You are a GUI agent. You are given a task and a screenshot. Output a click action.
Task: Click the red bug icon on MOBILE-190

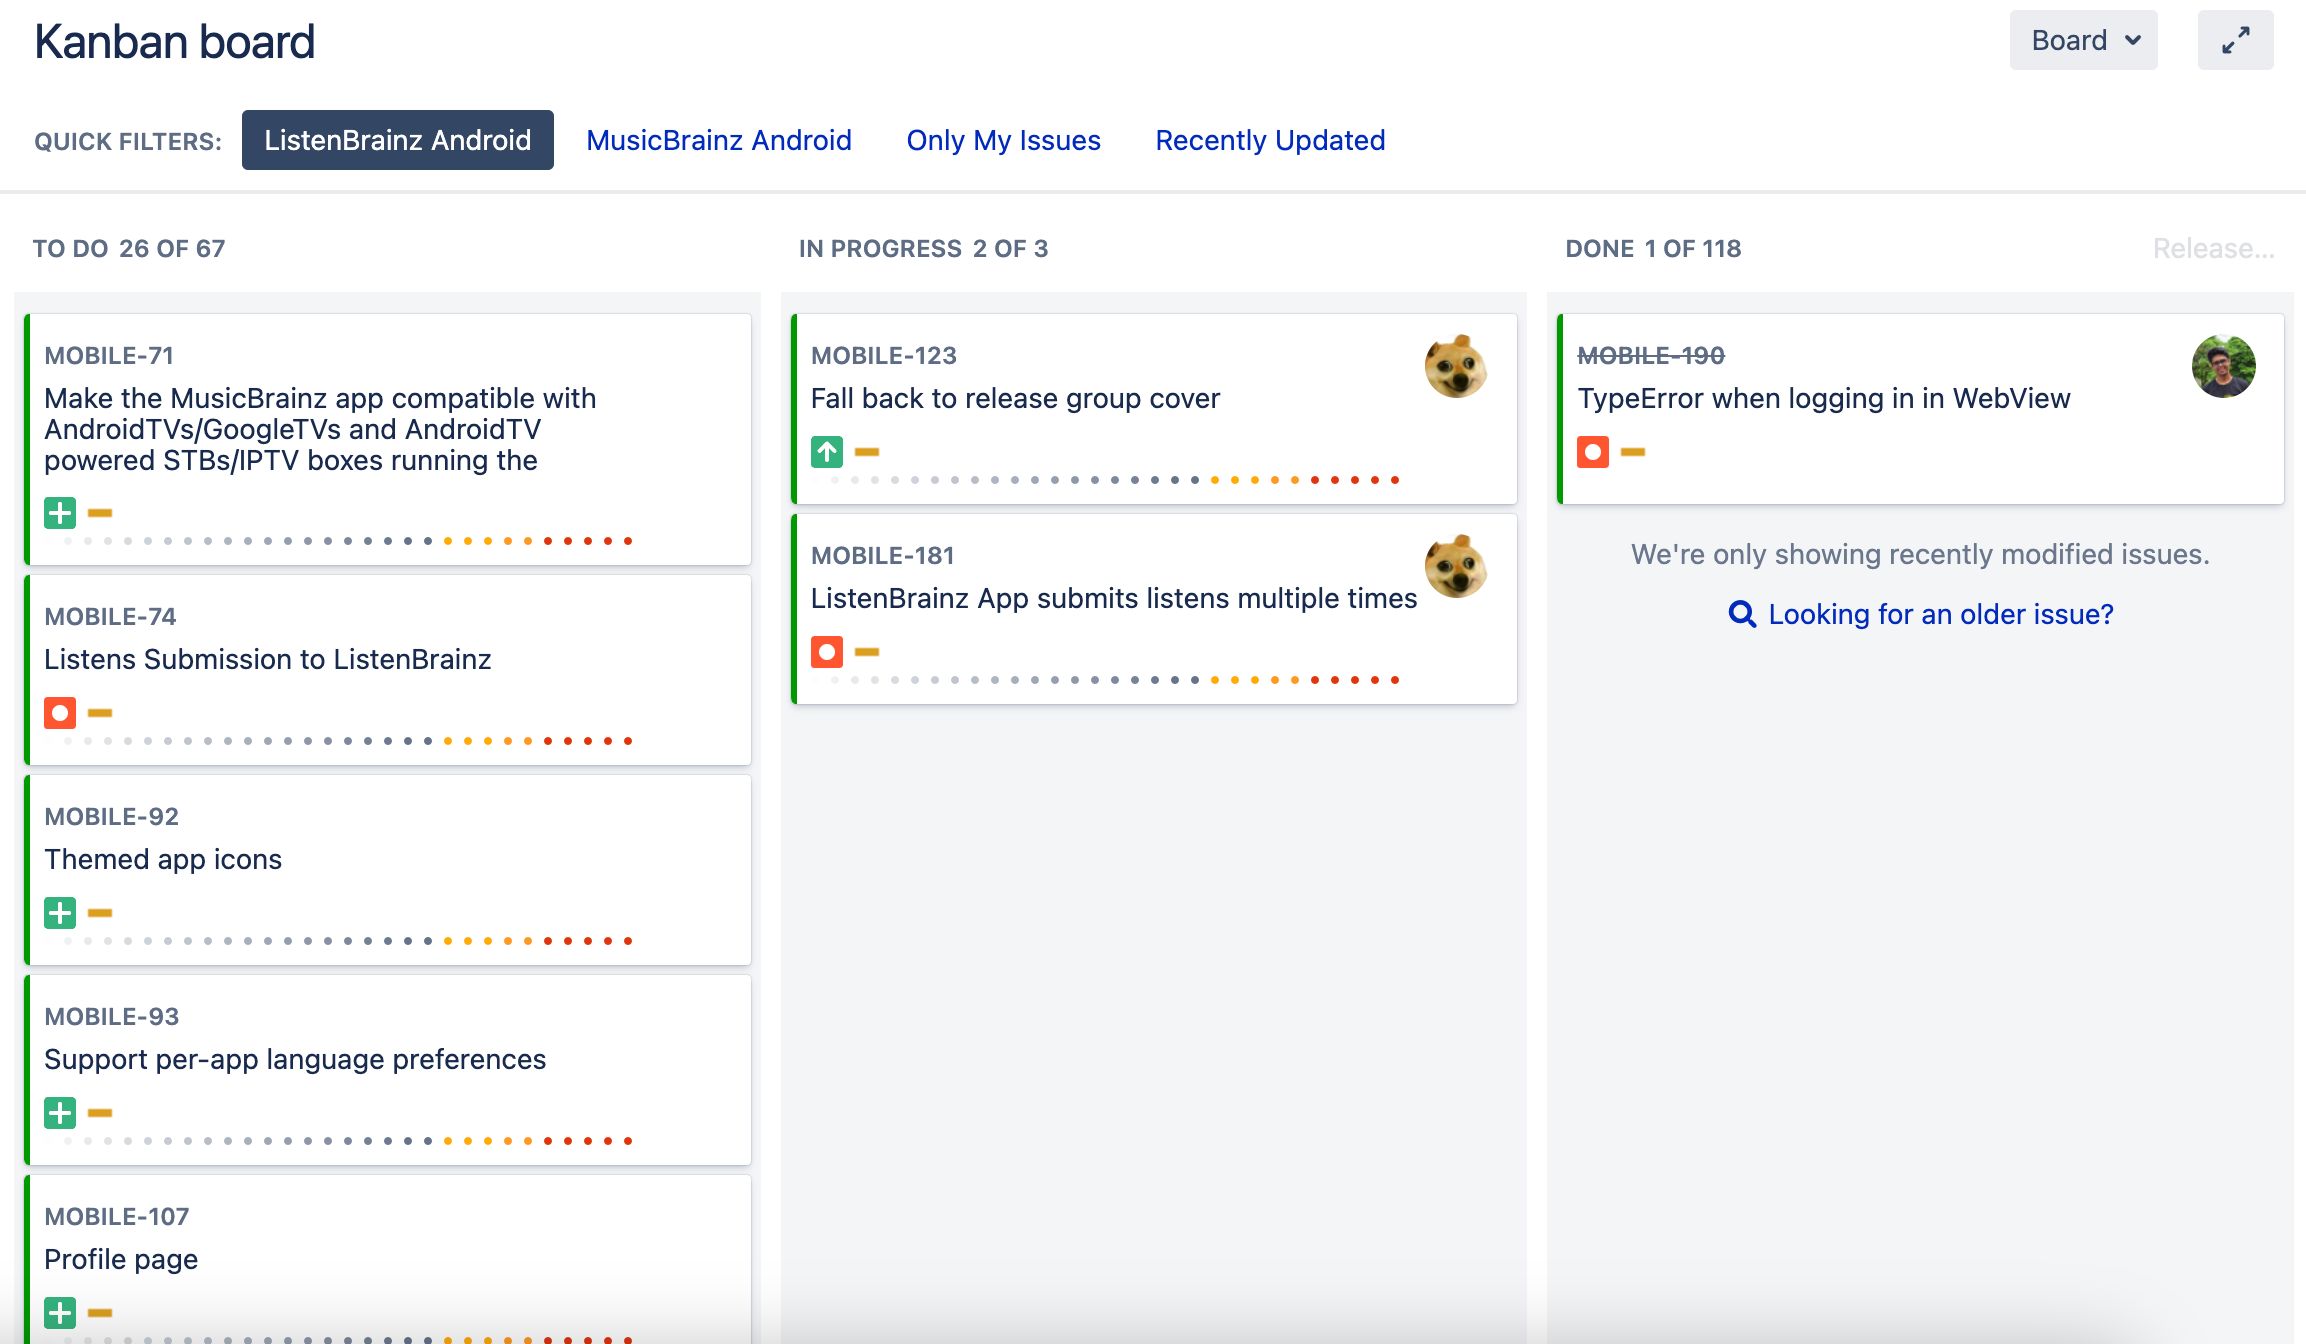tap(1592, 452)
